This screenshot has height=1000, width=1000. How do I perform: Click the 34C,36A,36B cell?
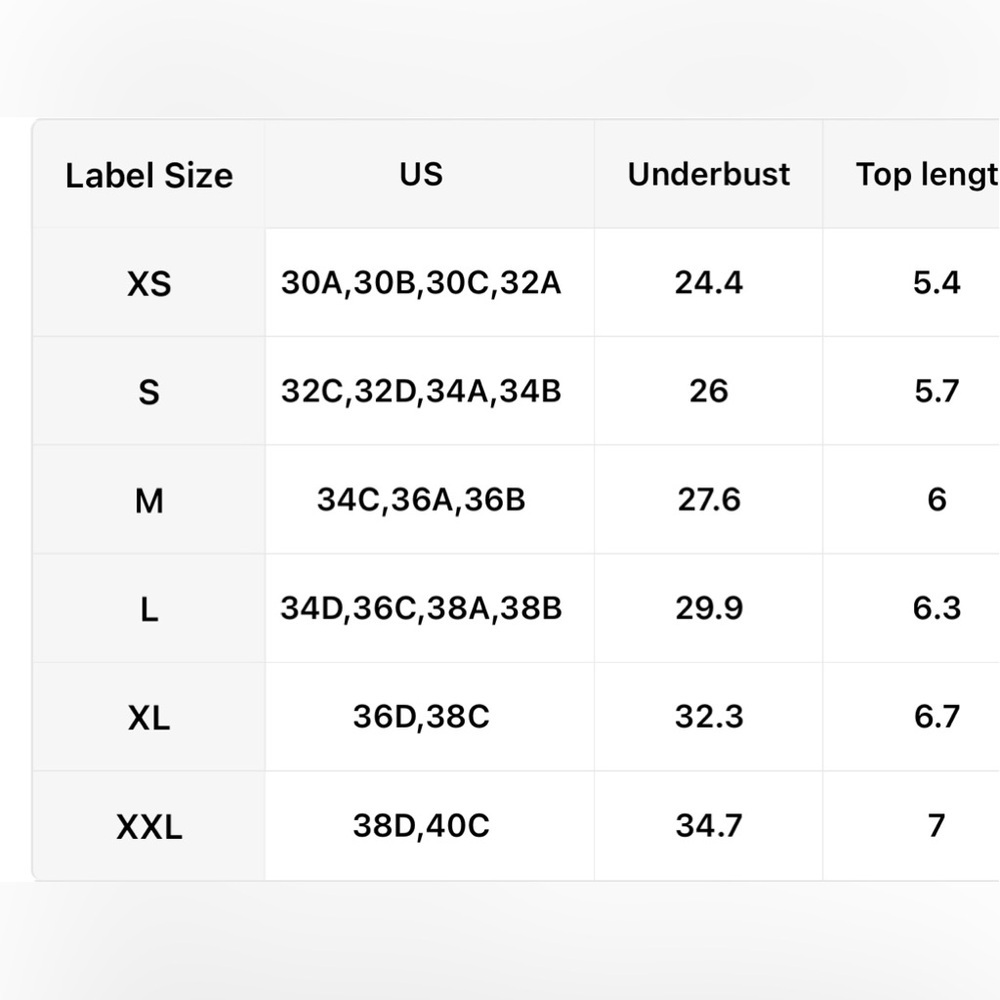click(421, 499)
